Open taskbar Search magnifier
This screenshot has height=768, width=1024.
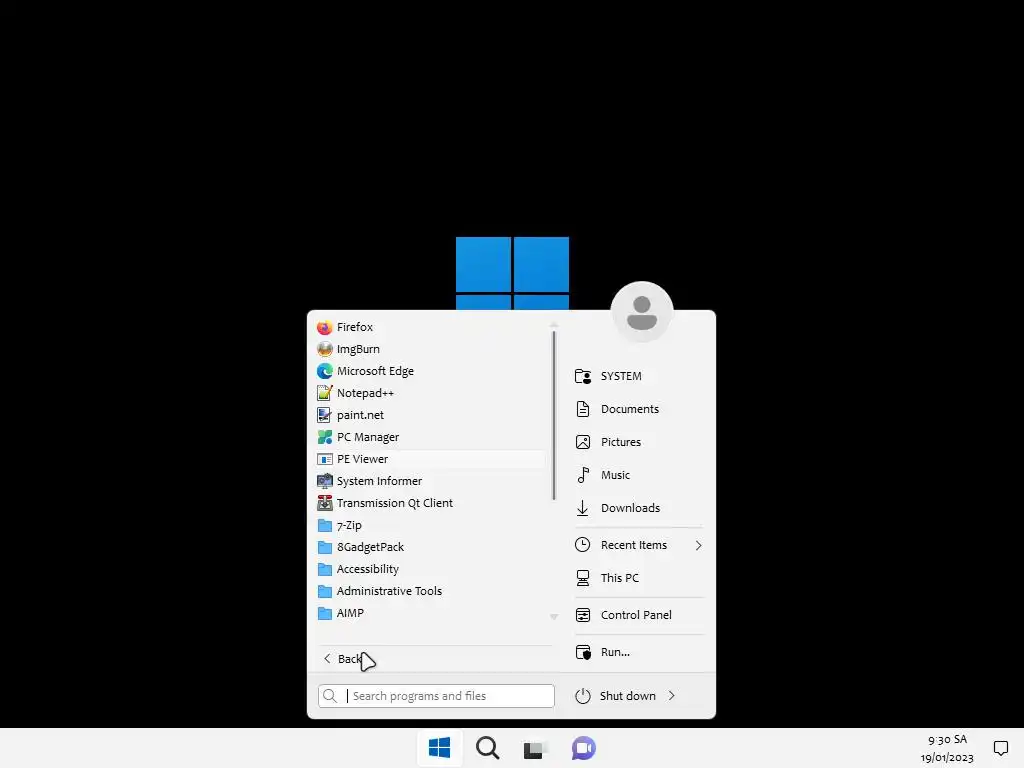coord(487,748)
